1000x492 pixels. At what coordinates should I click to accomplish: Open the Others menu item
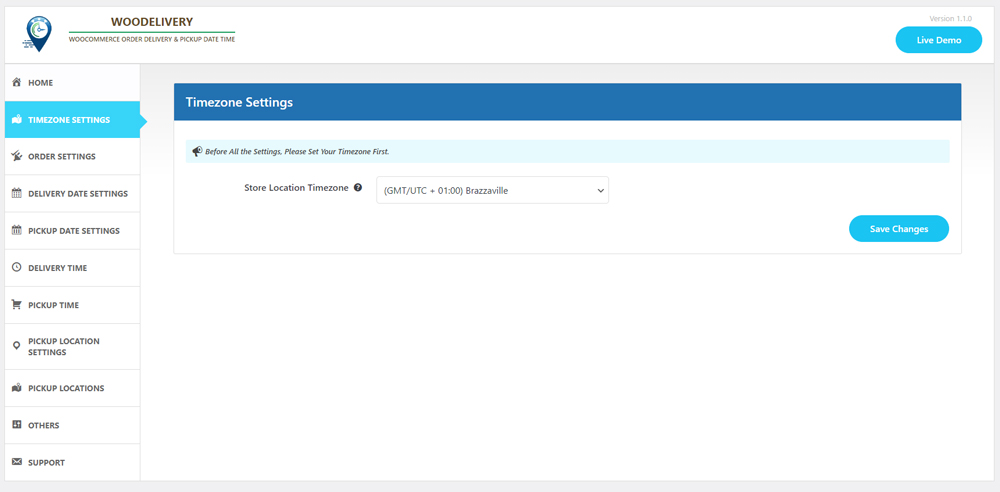click(x=44, y=425)
